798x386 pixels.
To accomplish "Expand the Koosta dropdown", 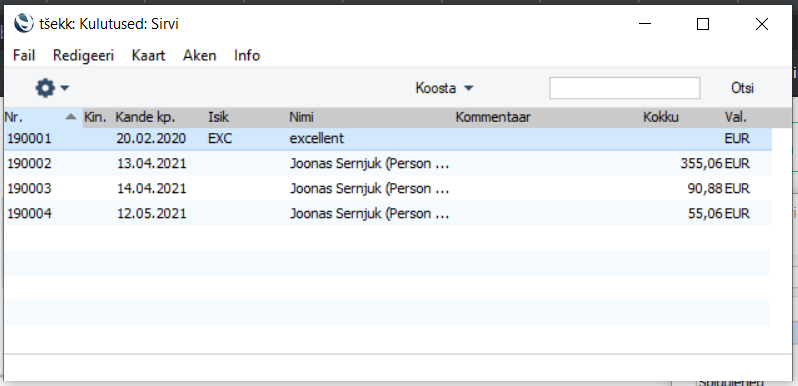I will tap(444, 89).
